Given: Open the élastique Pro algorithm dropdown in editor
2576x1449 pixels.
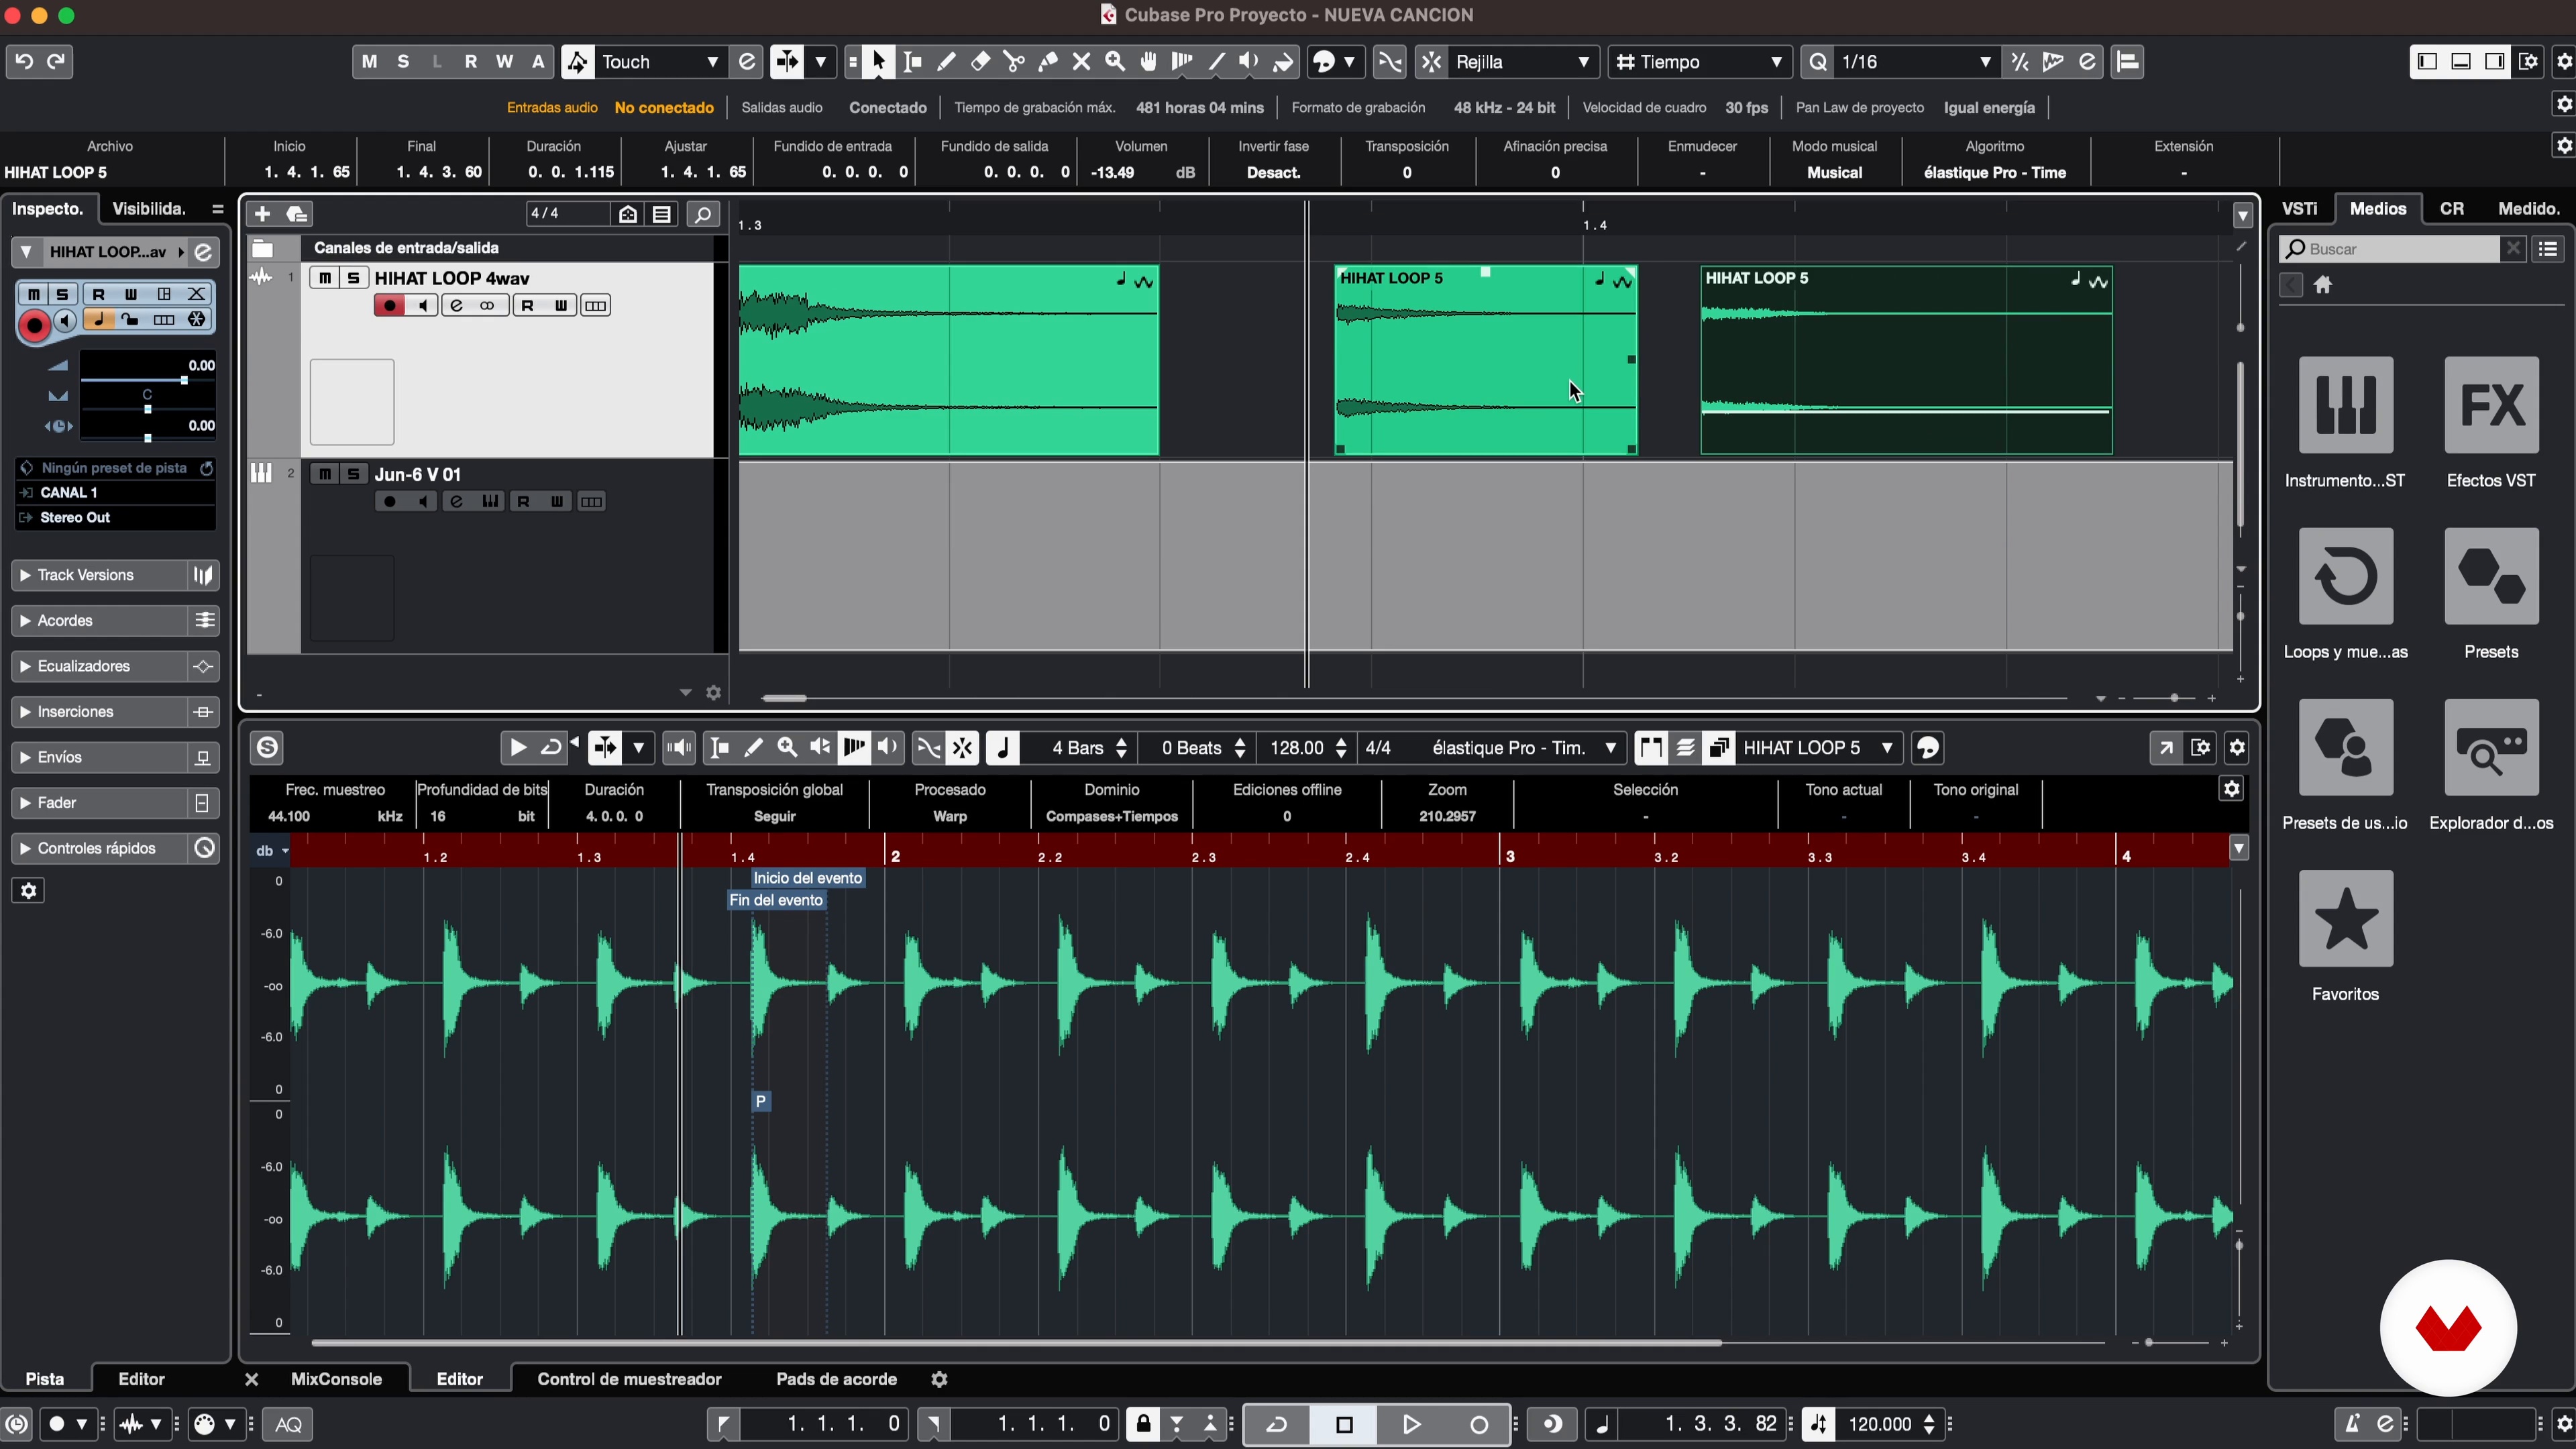Looking at the screenshot, I should point(1523,748).
